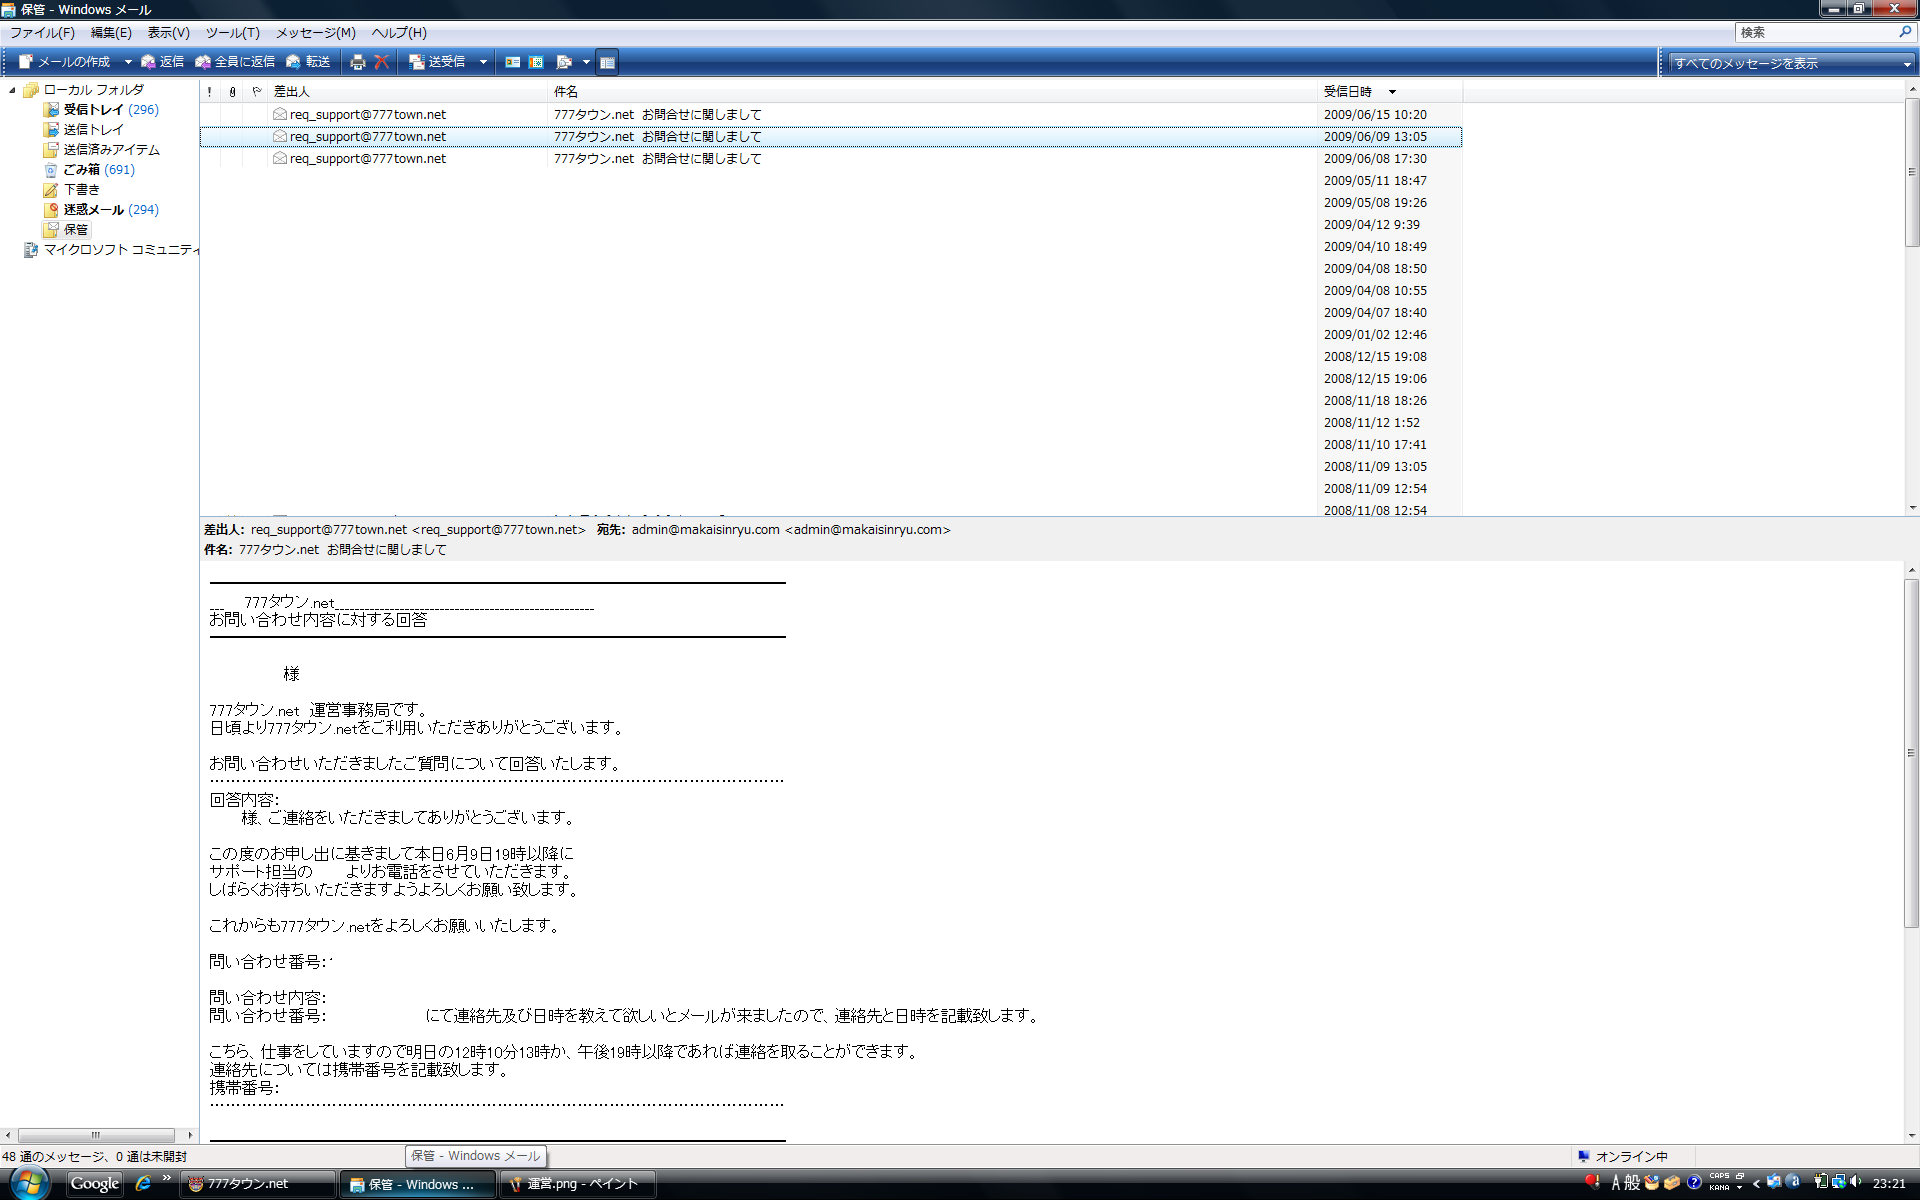The width and height of the screenshot is (1920, 1200).
Task: Open the IME toolbox icon in language bar
Action: [1672, 1183]
